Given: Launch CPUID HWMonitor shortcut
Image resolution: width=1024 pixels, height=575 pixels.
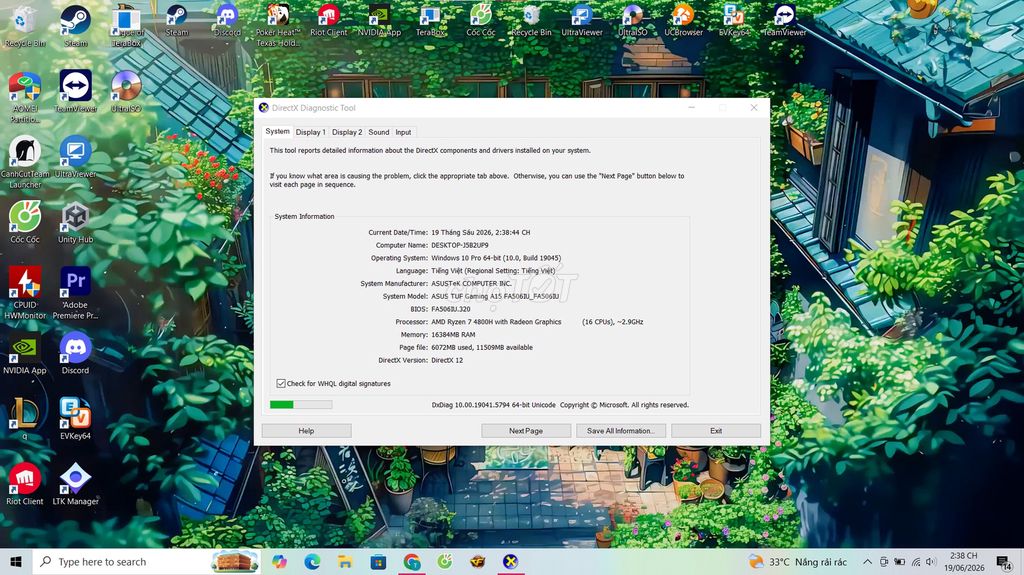Looking at the screenshot, I should coord(25,292).
